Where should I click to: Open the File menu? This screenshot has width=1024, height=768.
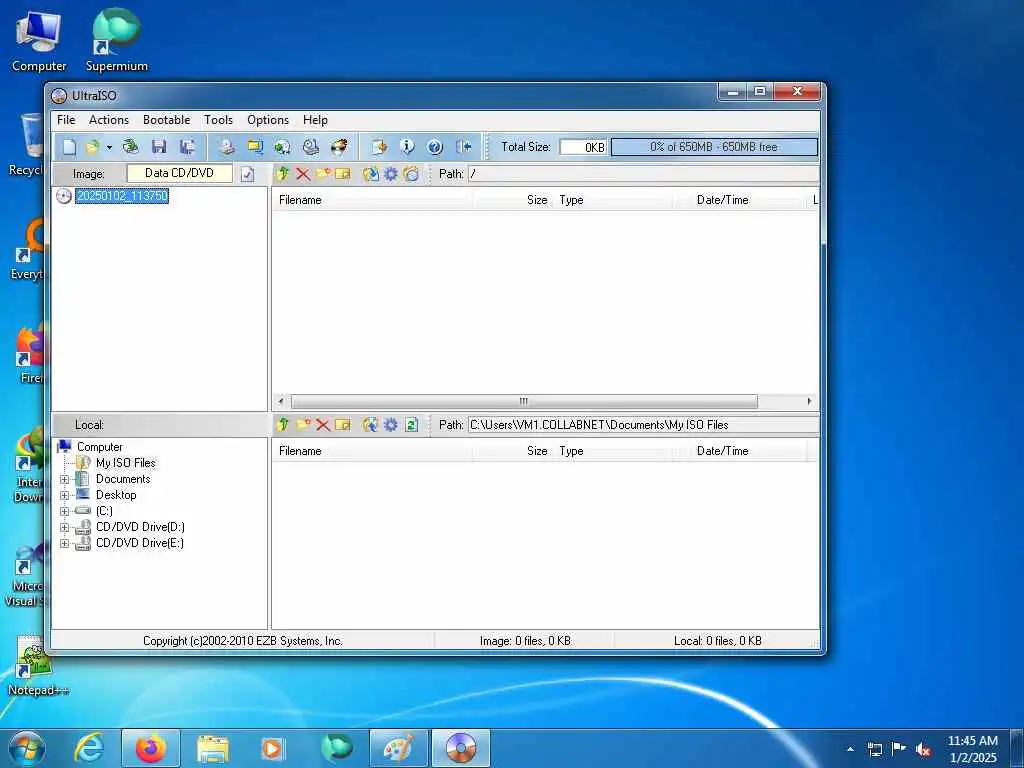click(66, 120)
